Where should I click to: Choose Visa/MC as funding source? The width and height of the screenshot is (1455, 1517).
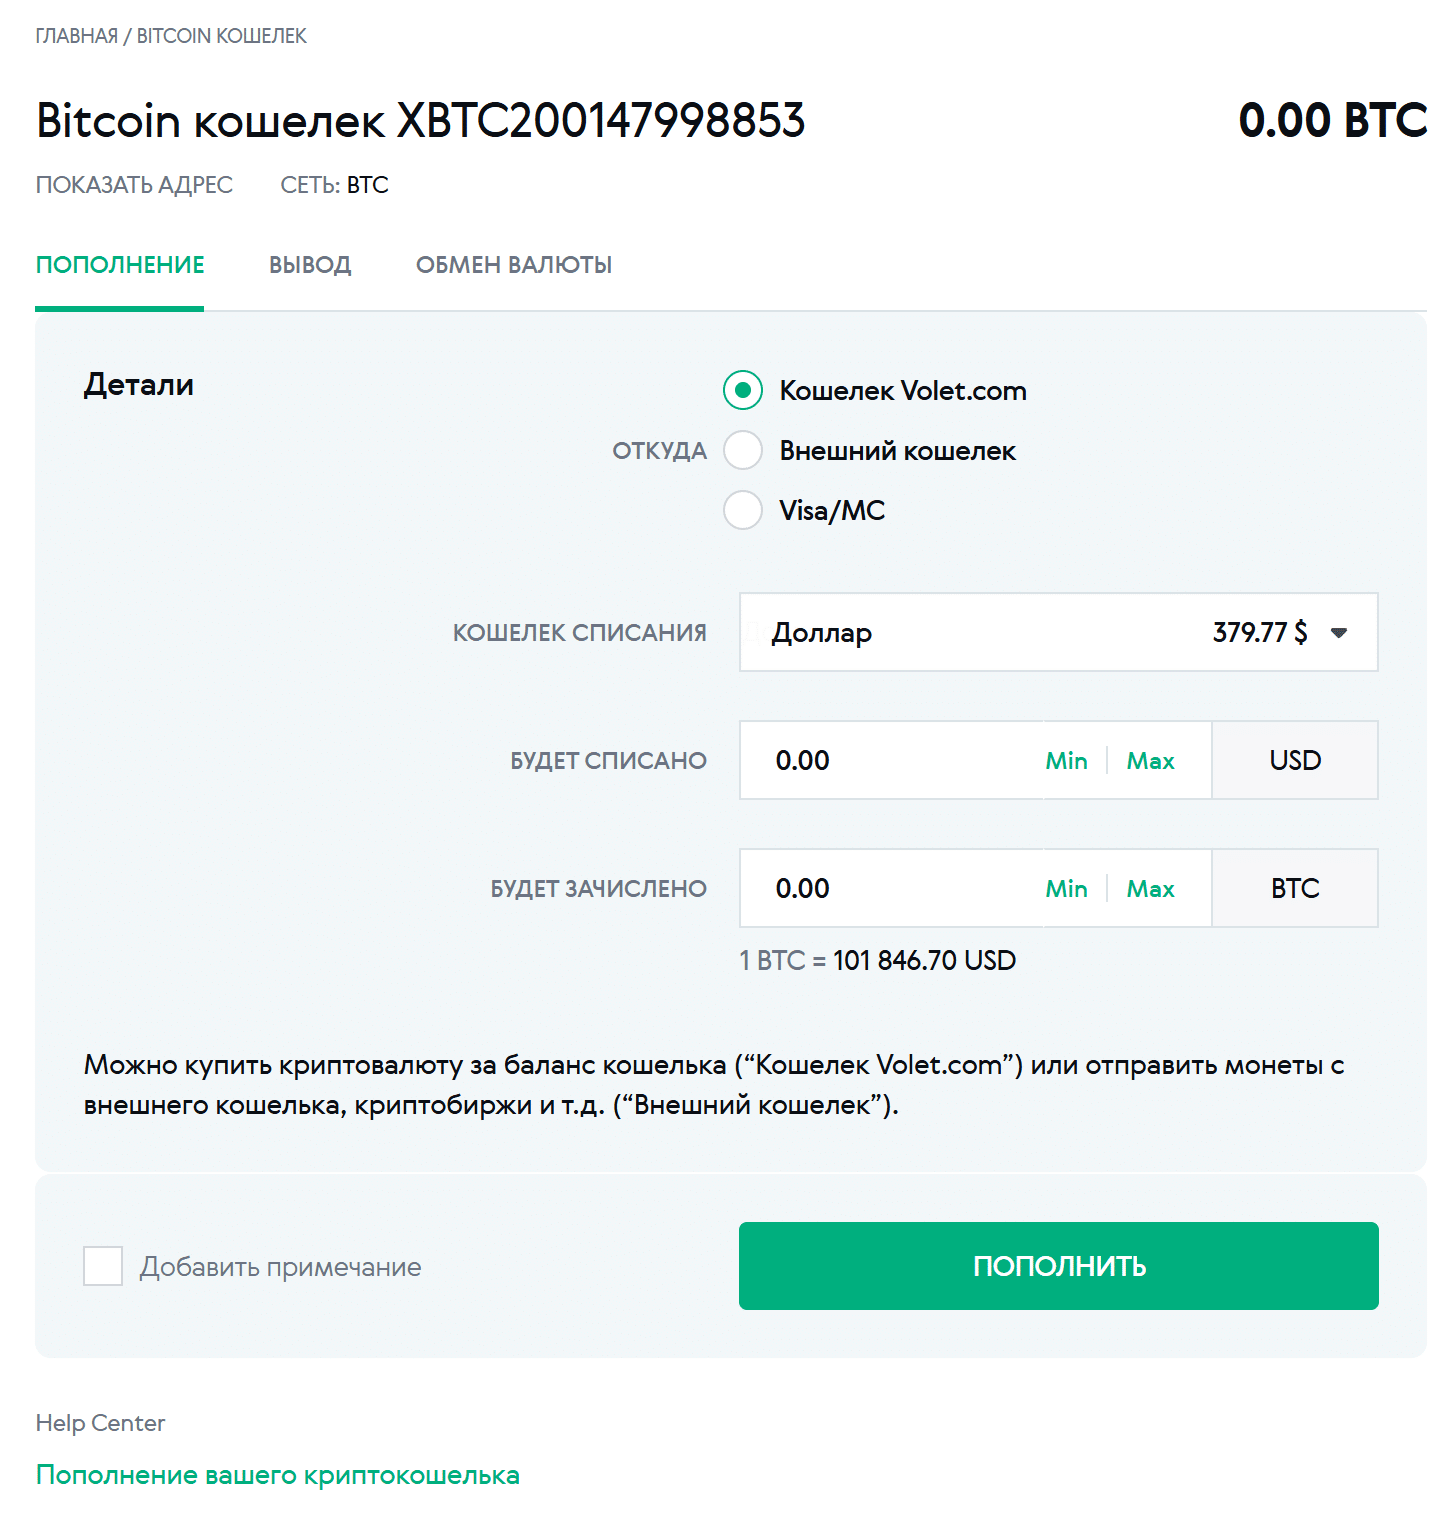(x=743, y=510)
